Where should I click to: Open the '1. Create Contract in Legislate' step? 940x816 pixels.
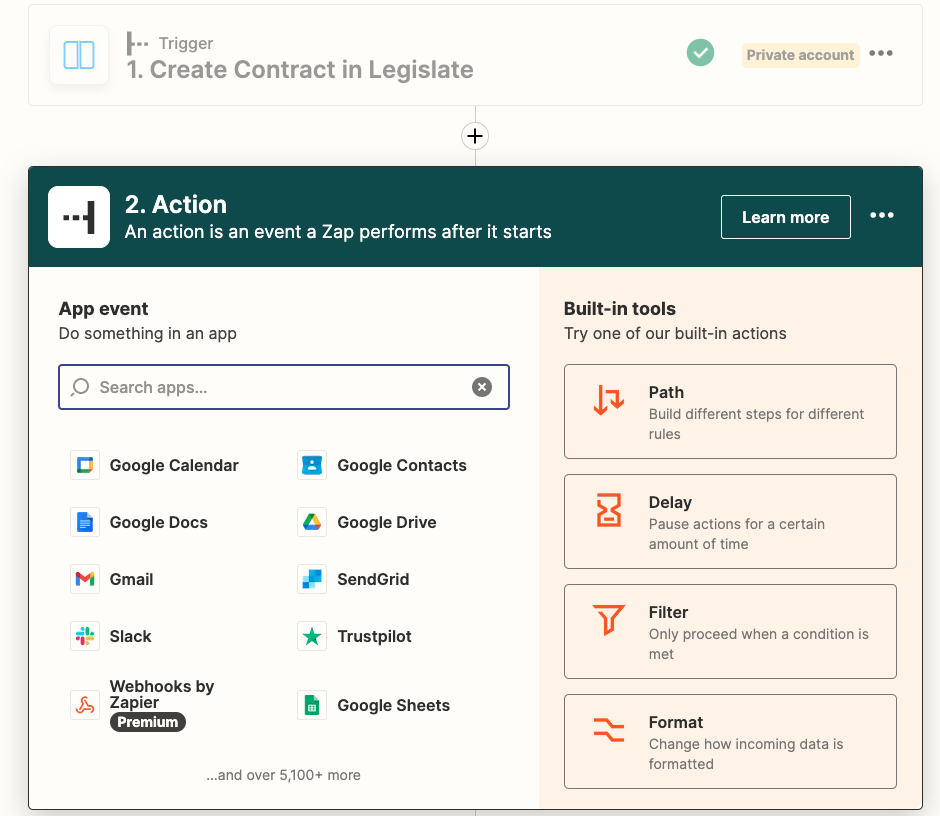tap(300, 70)
